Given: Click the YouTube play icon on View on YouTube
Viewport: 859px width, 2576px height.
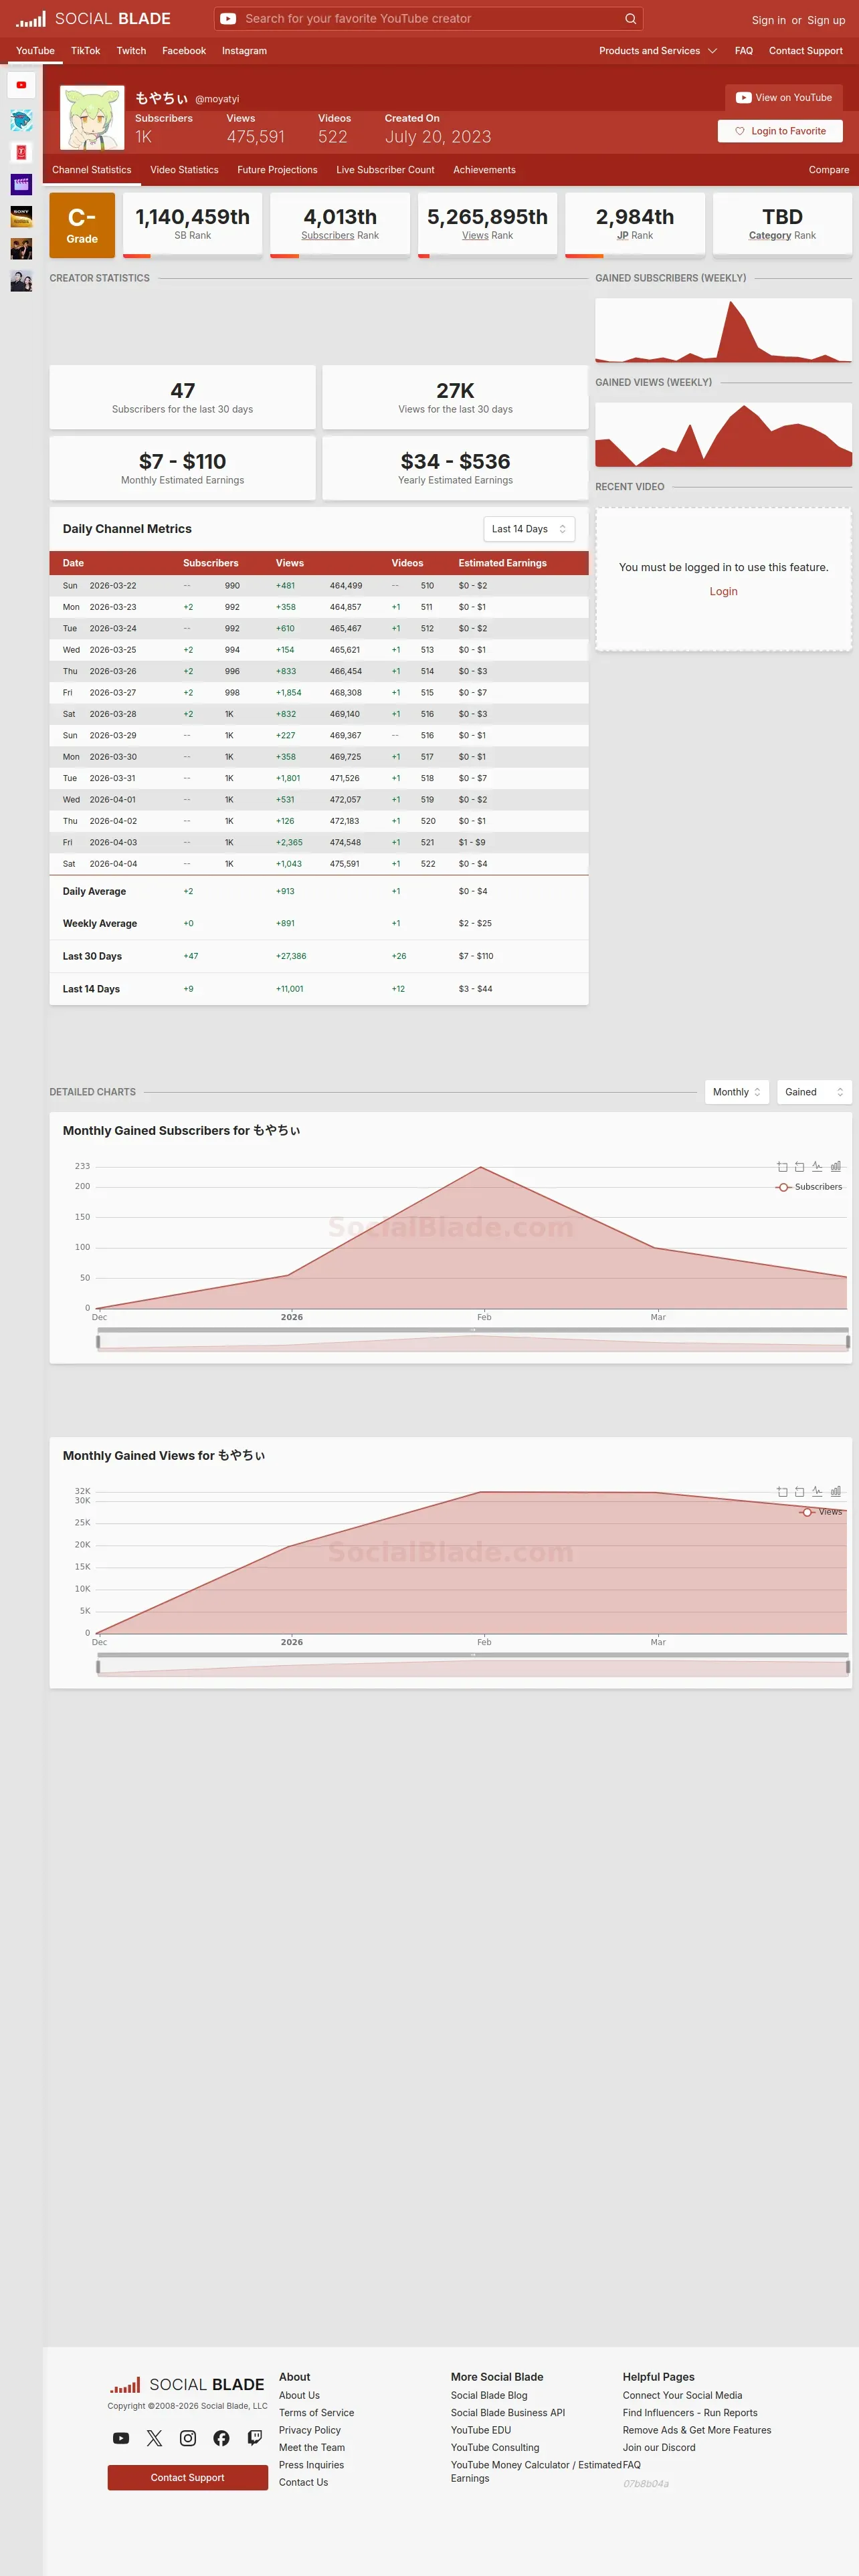Looking at the screenshot, I should [743, 98].
